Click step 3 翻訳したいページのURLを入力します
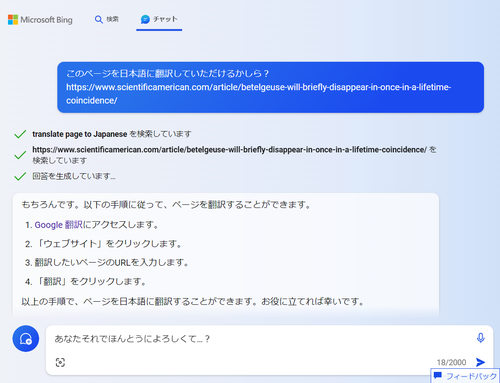The width and height of the screenshot is (500, 383). [107, 263]
